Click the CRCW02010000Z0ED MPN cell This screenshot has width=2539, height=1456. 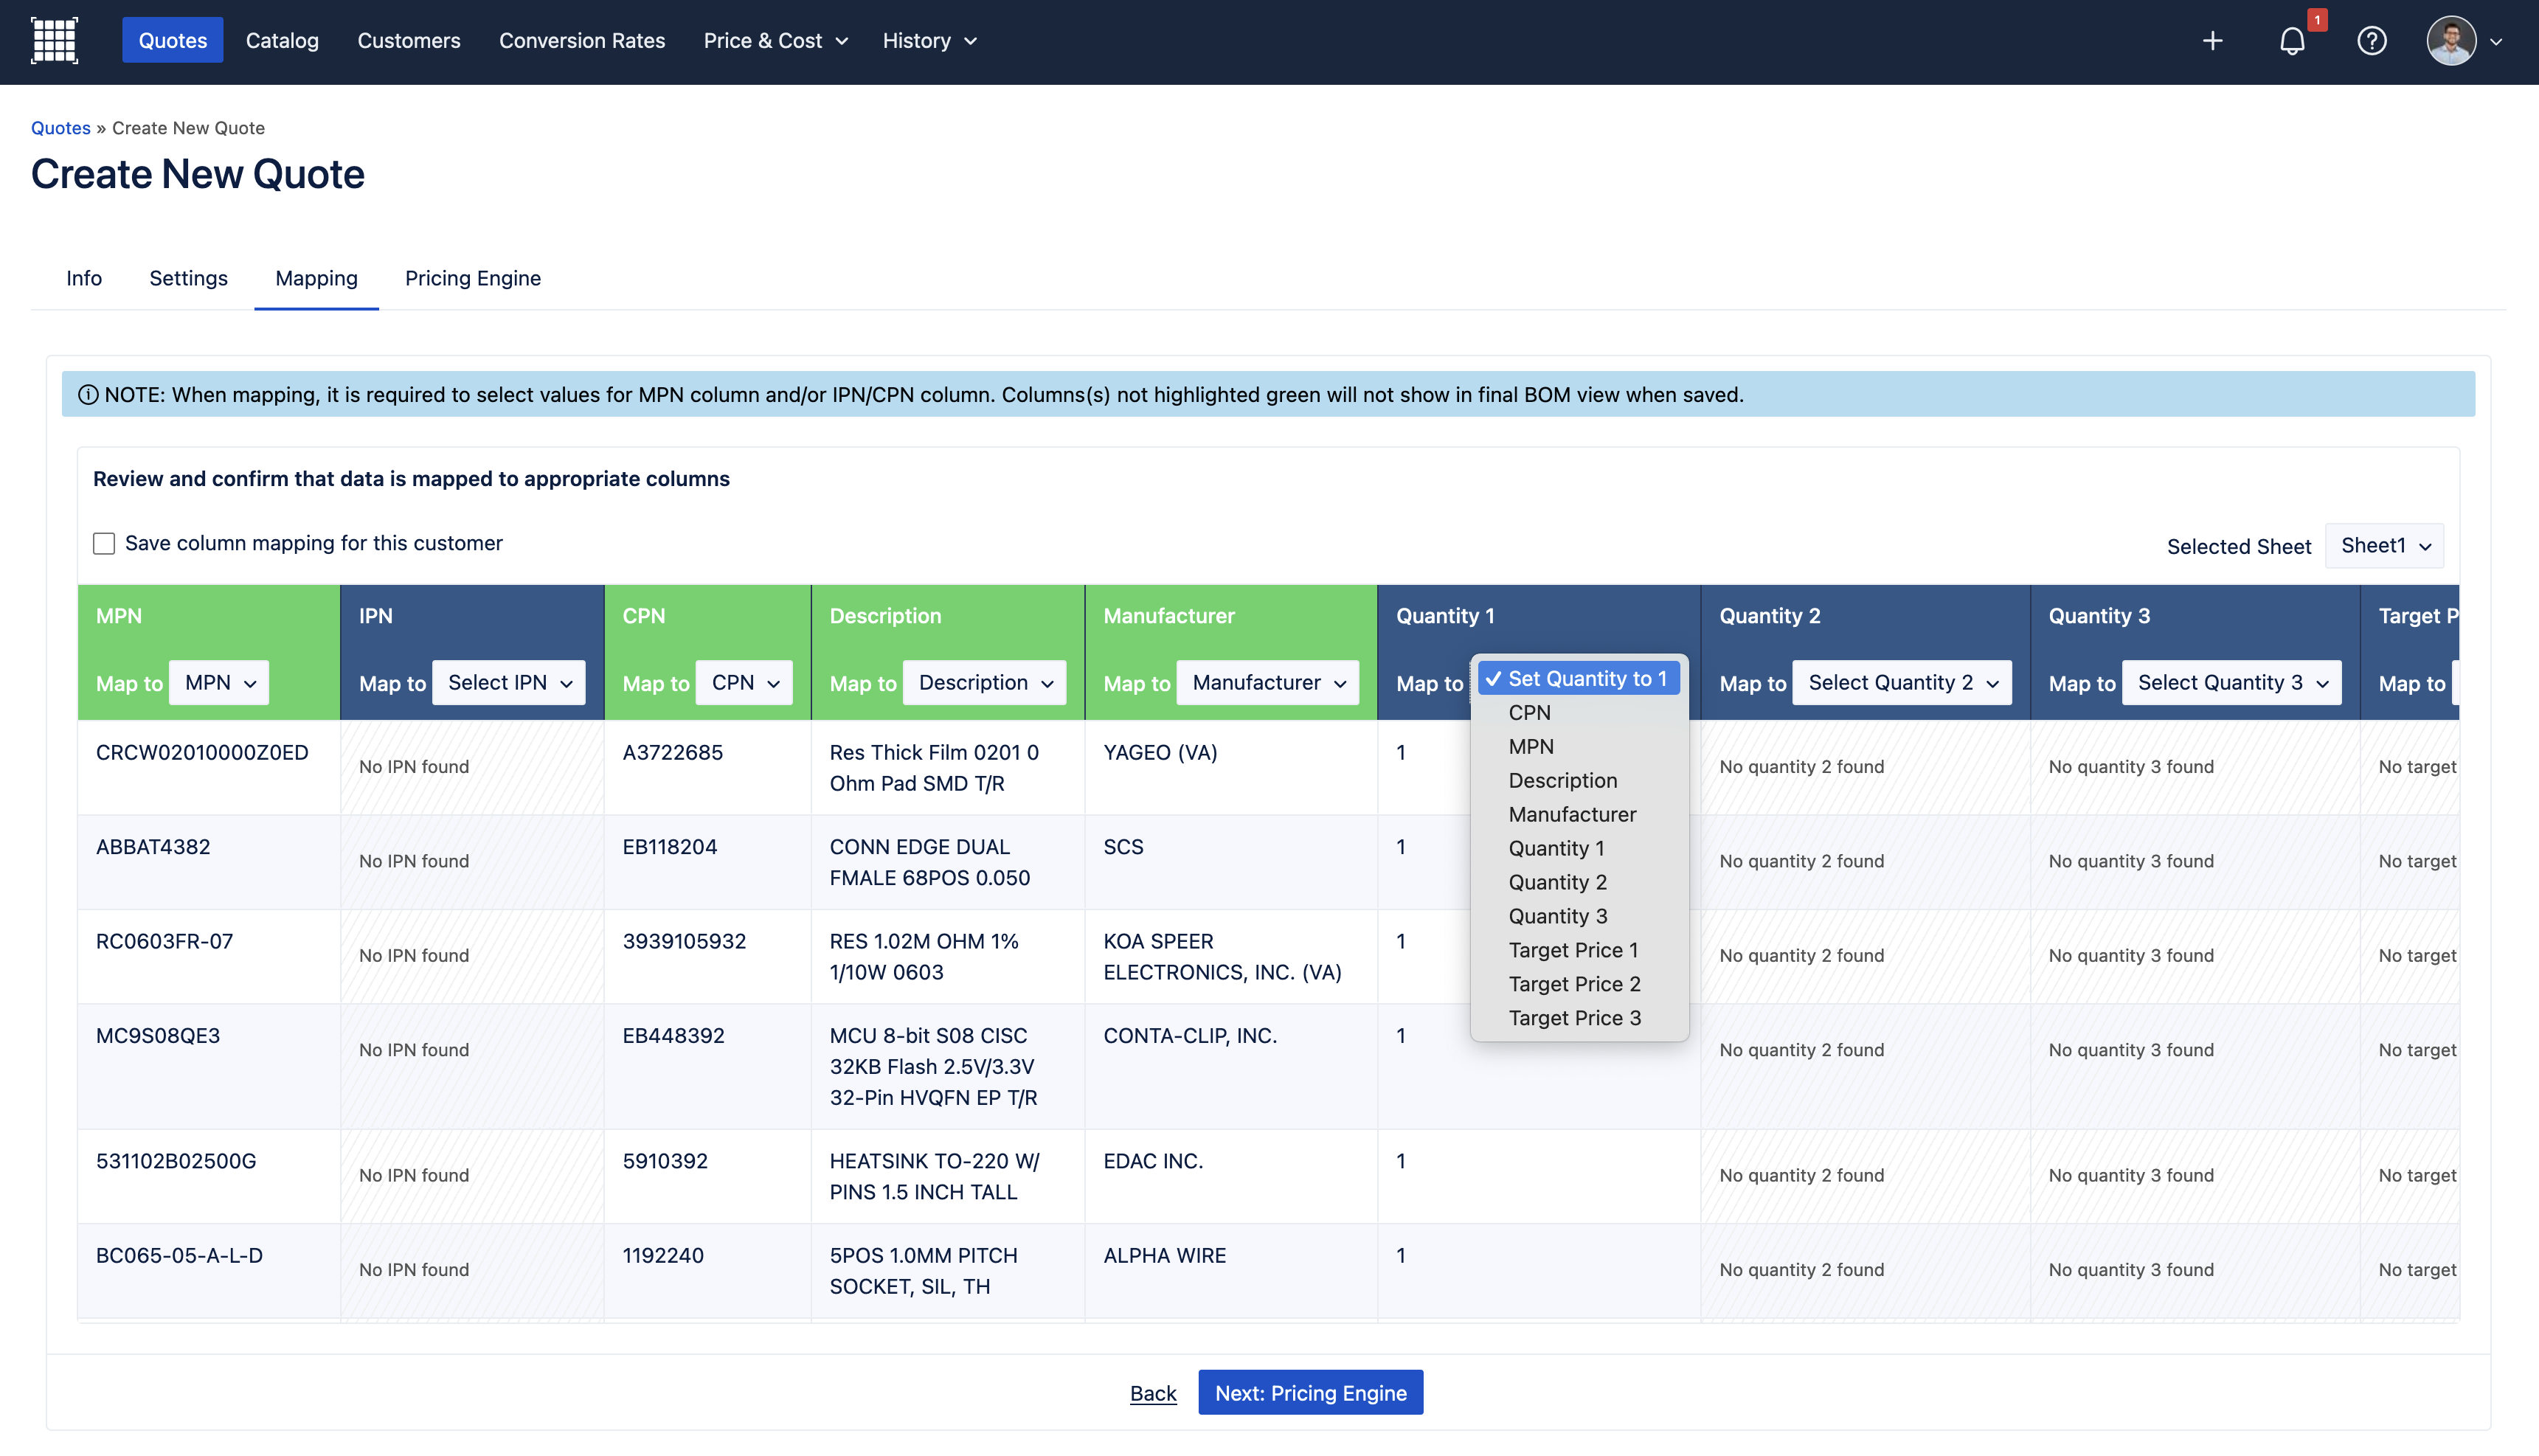coord(209,768)
